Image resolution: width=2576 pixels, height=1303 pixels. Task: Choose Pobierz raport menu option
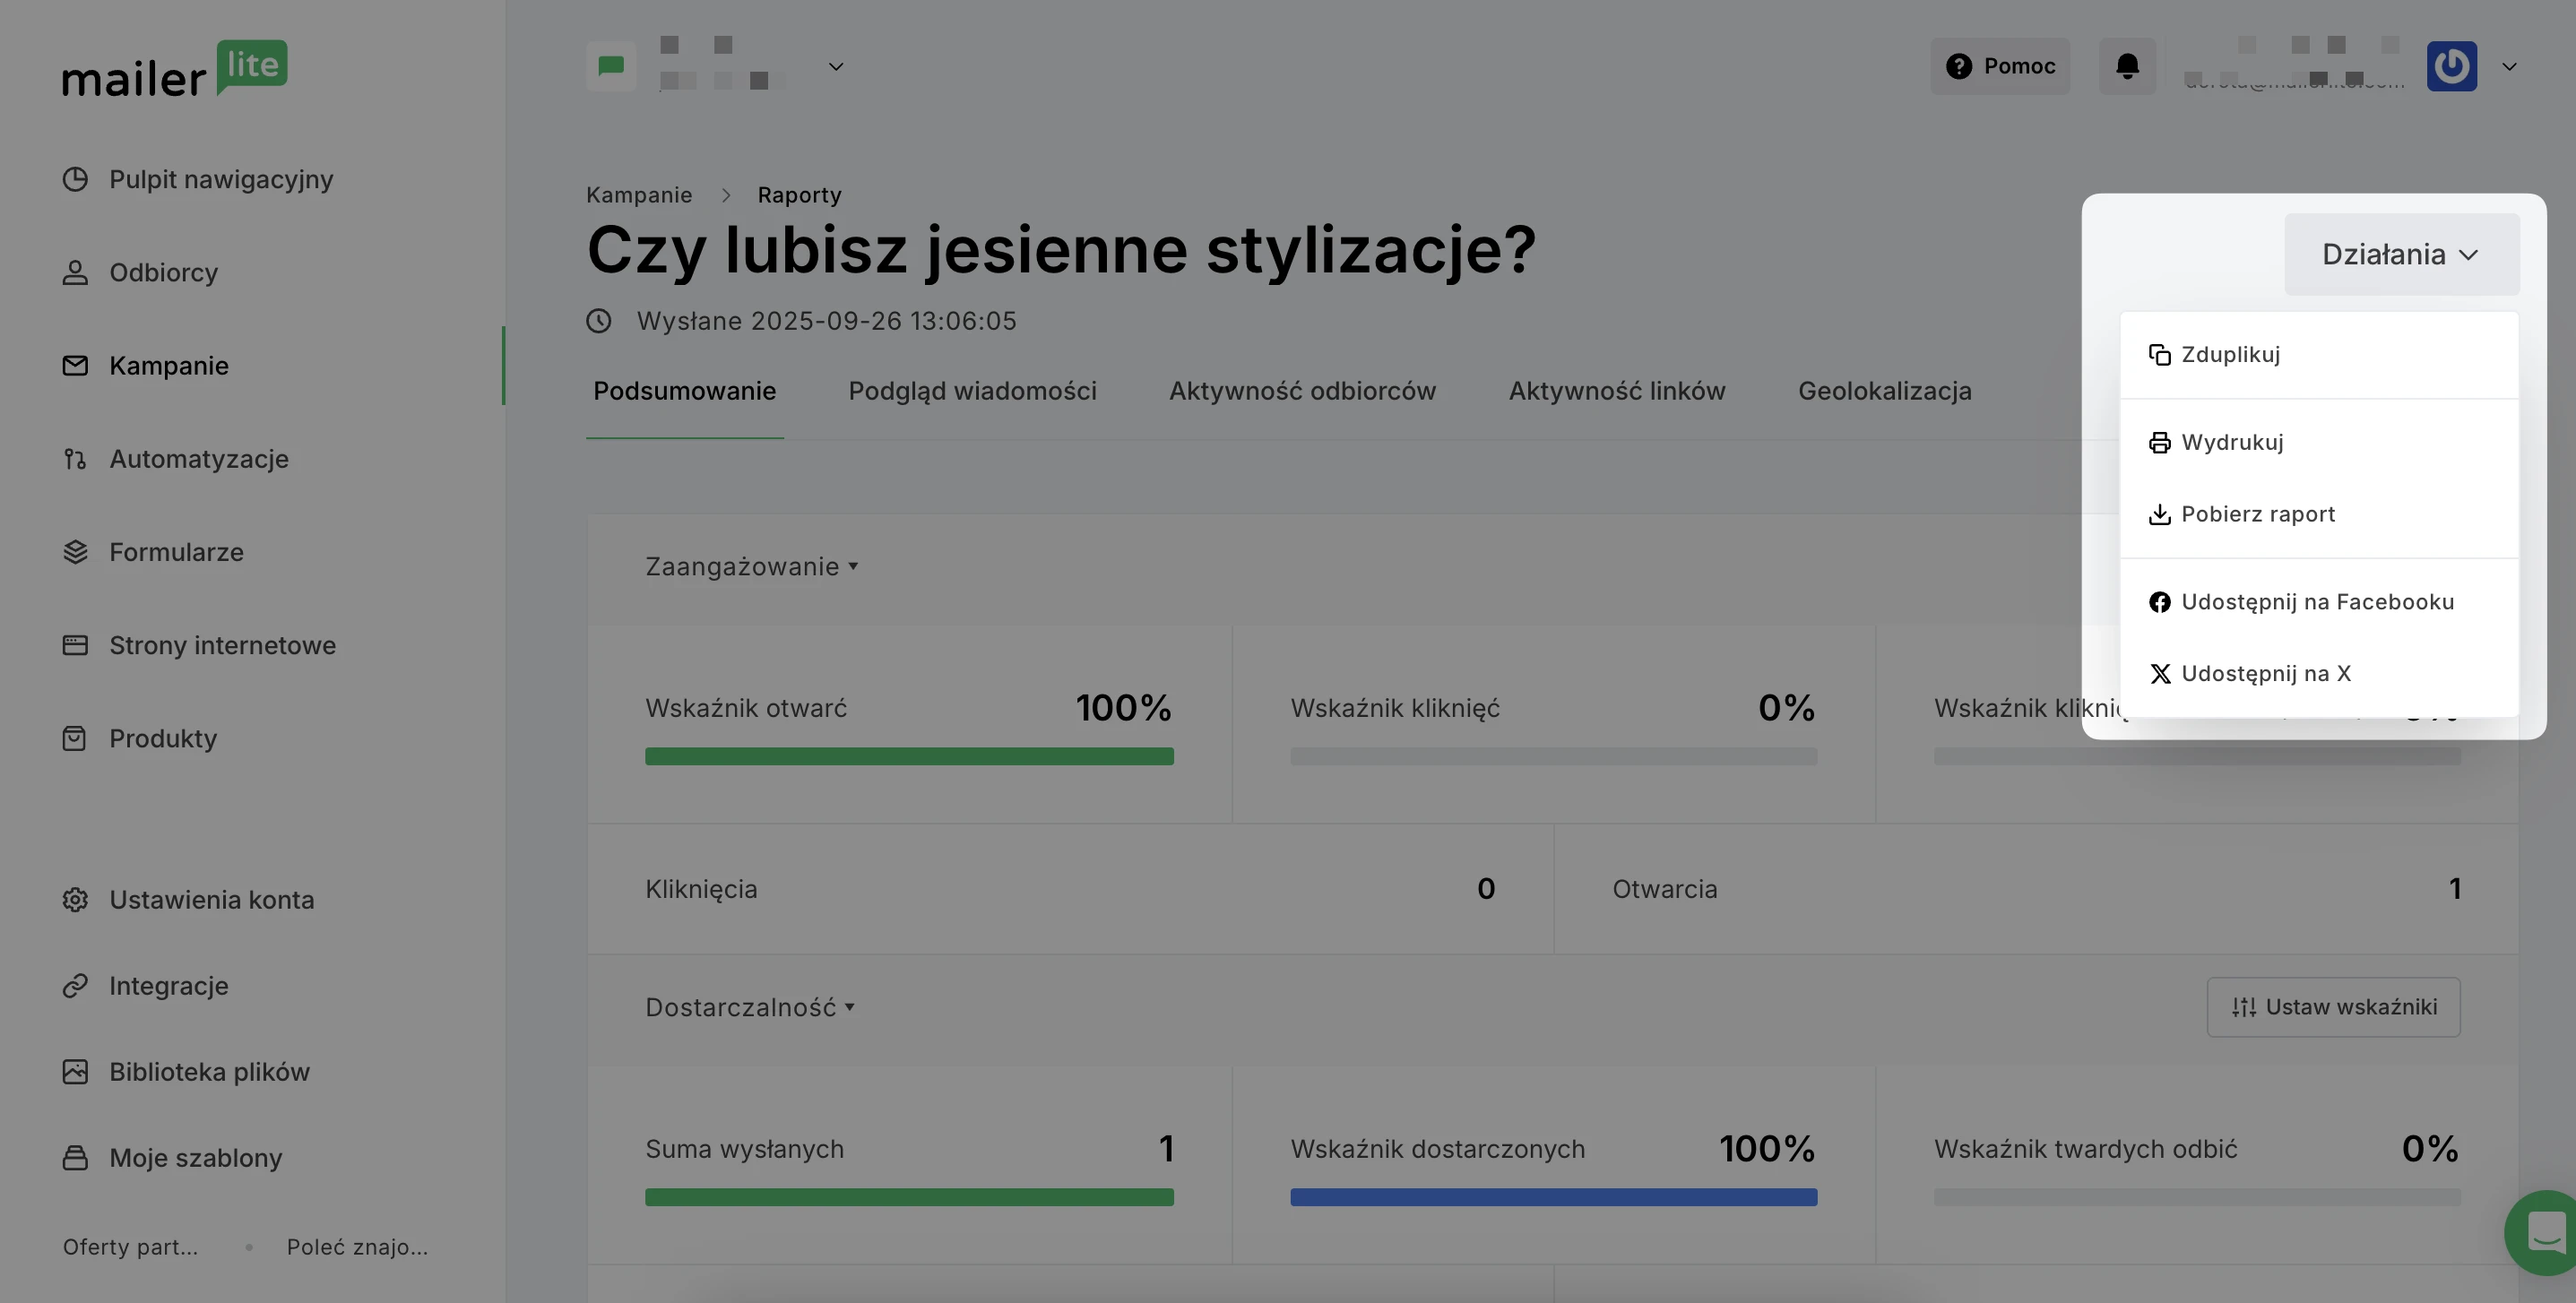click(x=2257, y=514)
